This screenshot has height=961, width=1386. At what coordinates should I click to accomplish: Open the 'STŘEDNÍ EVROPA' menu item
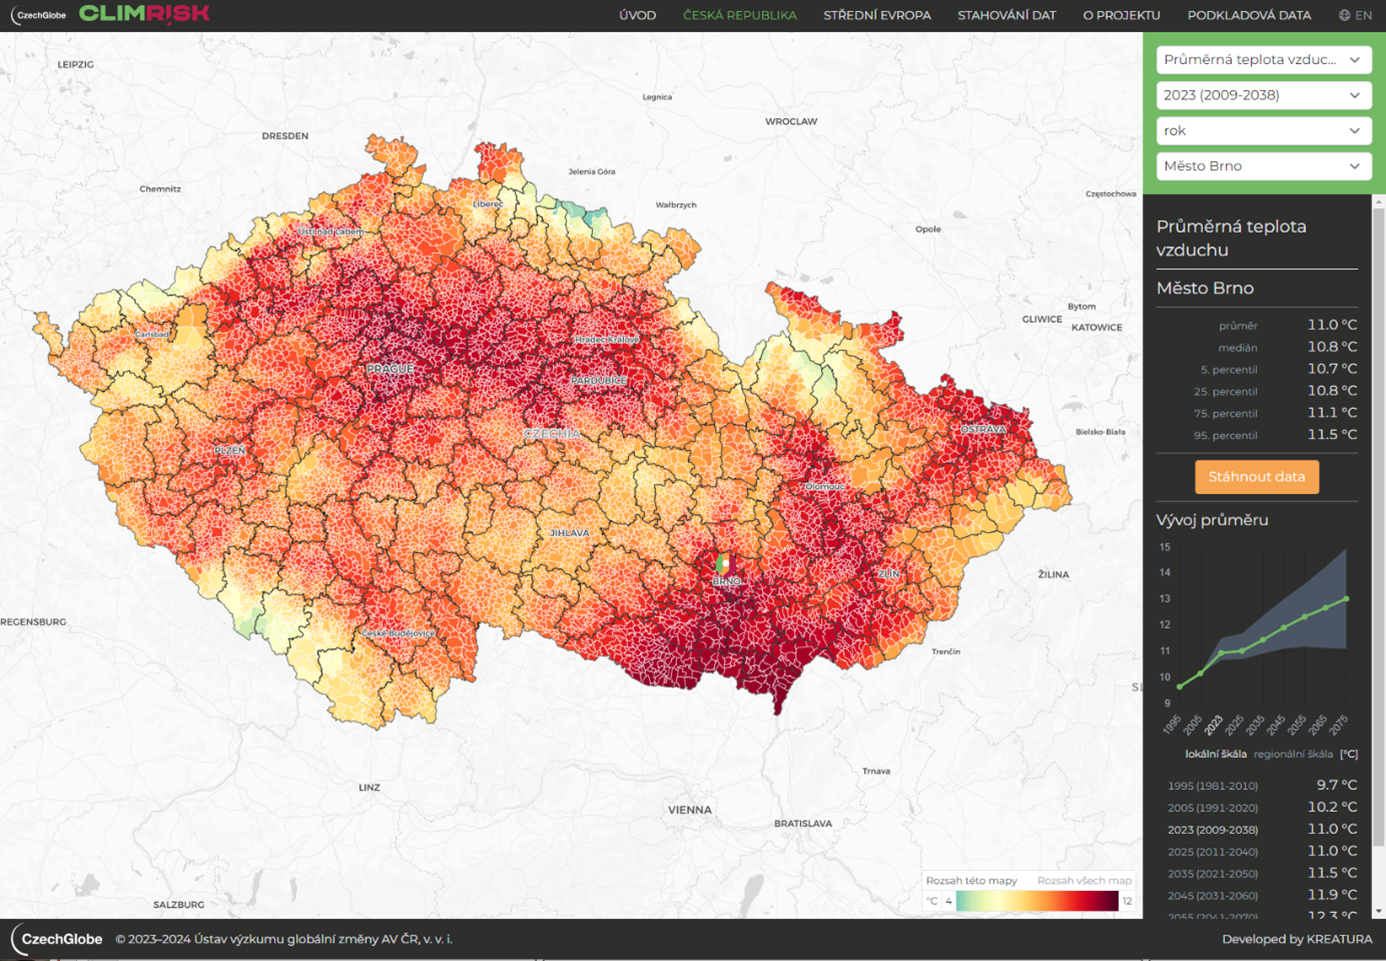(877, 15)
